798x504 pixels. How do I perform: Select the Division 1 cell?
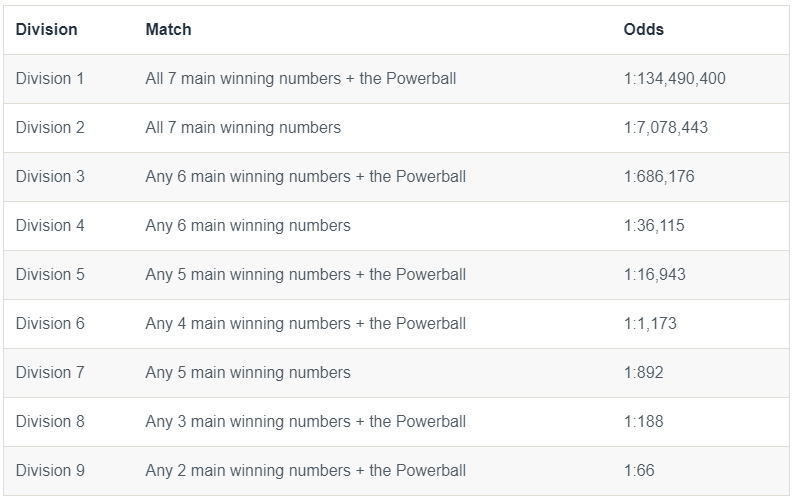click(50, 78)
